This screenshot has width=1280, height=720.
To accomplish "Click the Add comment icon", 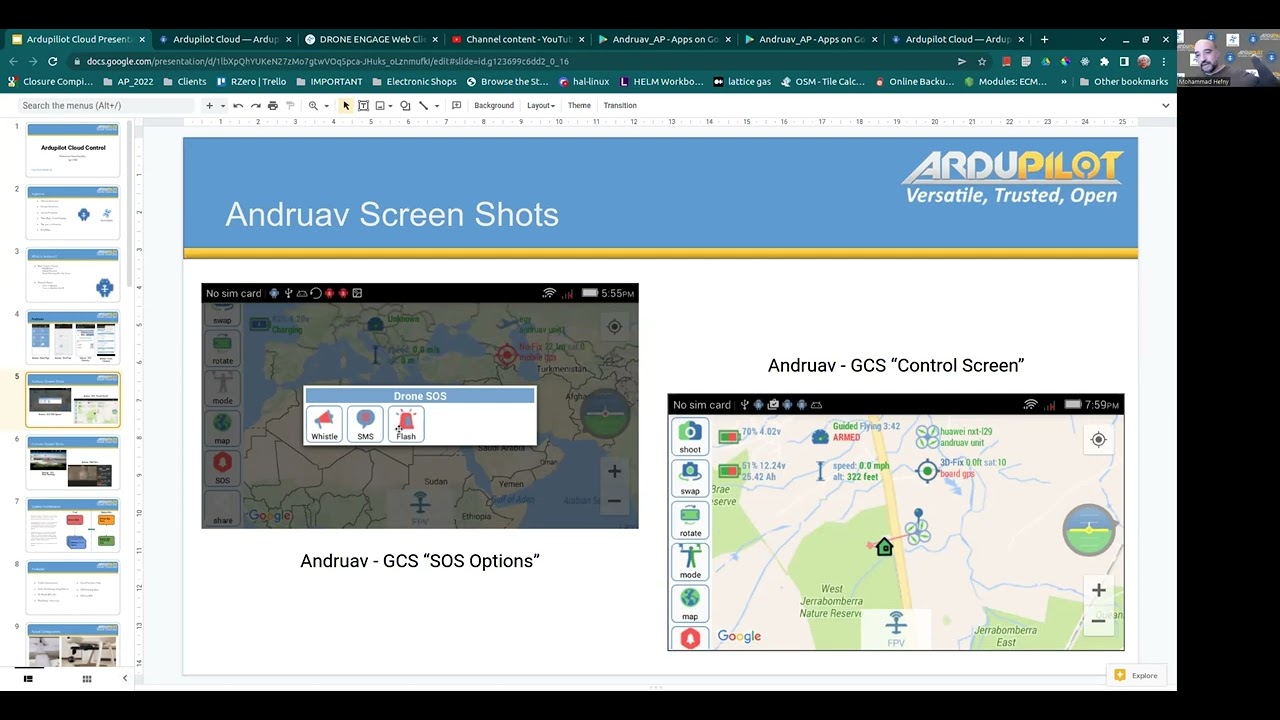I will point(456,105).
